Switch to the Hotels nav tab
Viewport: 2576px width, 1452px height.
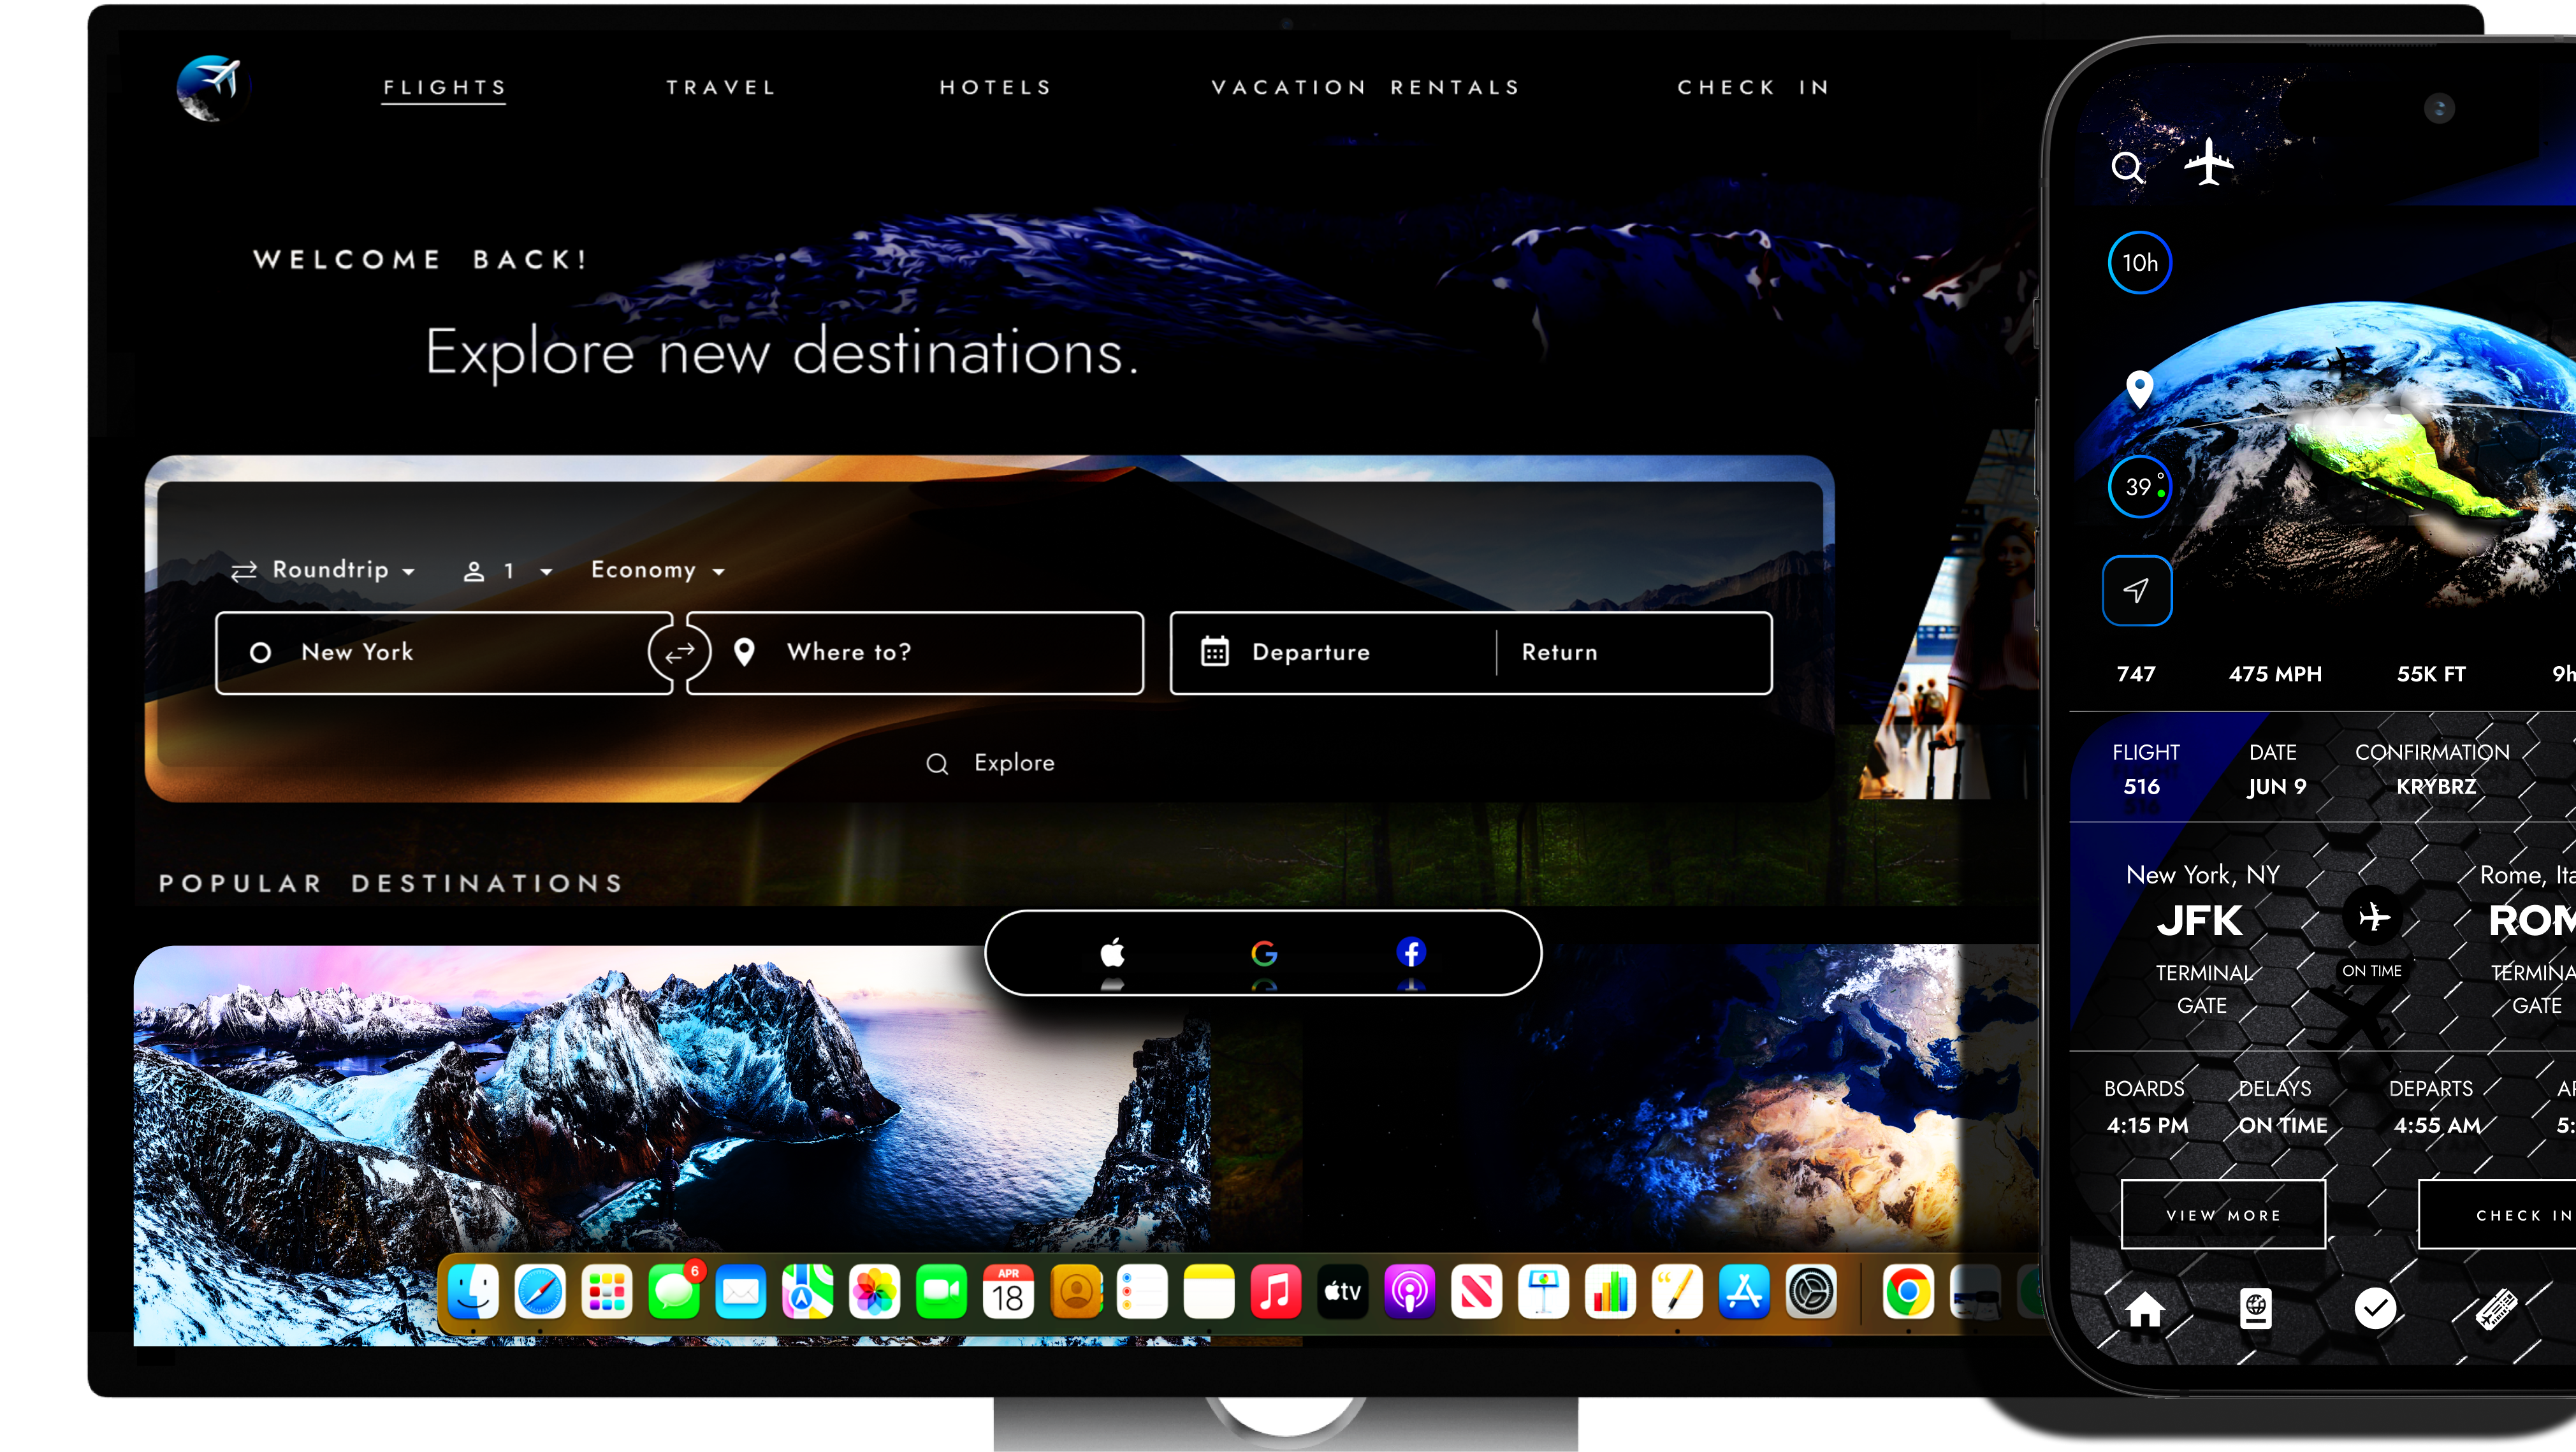click(995, 88)
